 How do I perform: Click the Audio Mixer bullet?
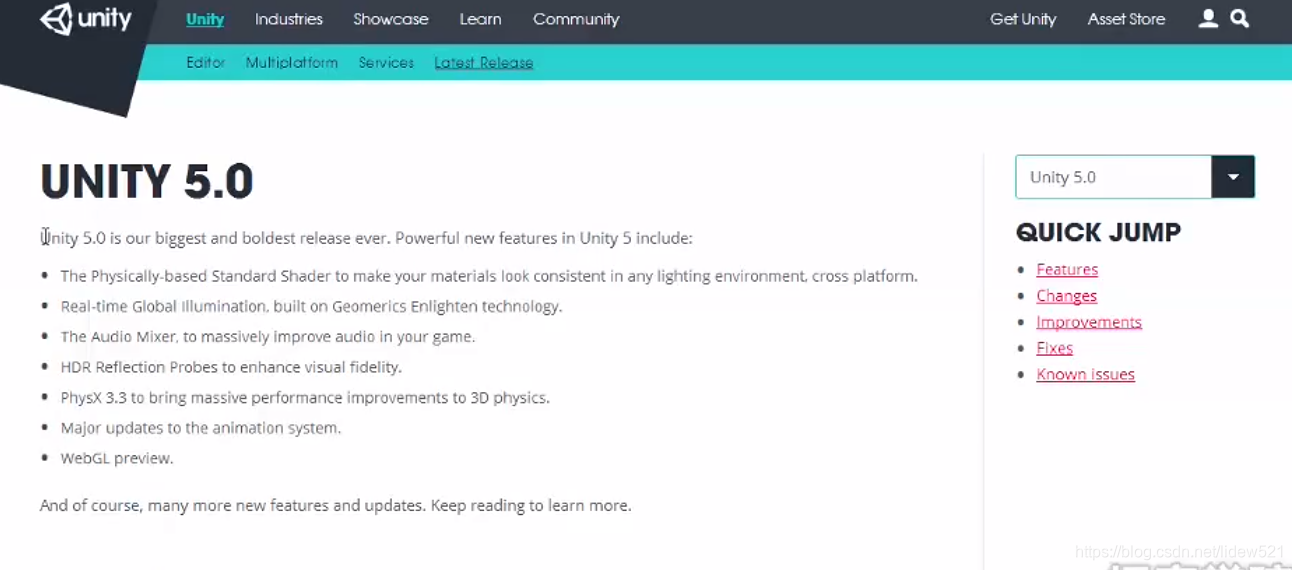coord(267,337)
